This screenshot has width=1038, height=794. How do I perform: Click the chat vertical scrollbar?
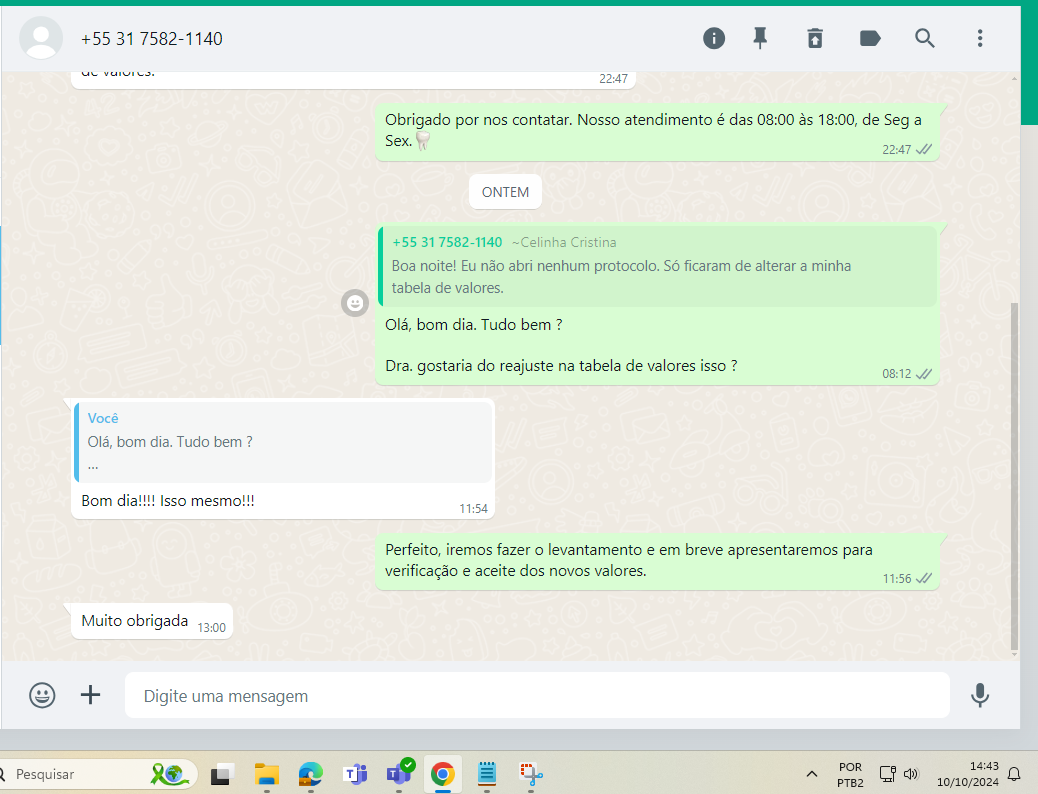(x=1015, y=470)
